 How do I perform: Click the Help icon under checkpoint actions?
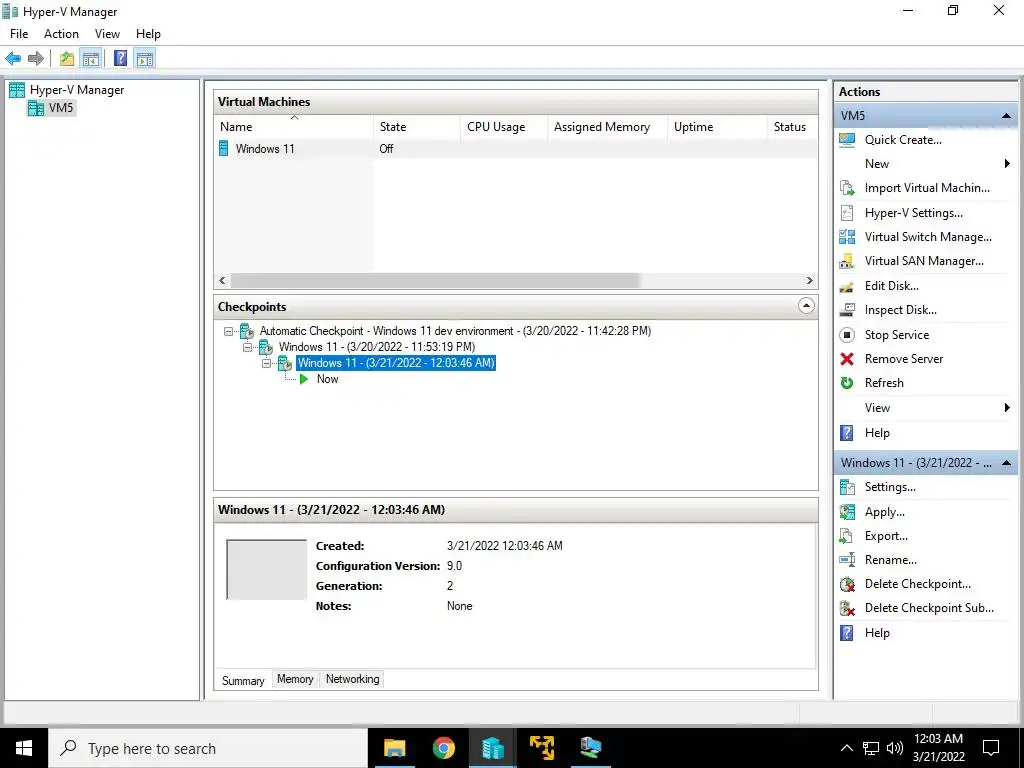pos(847,633)
